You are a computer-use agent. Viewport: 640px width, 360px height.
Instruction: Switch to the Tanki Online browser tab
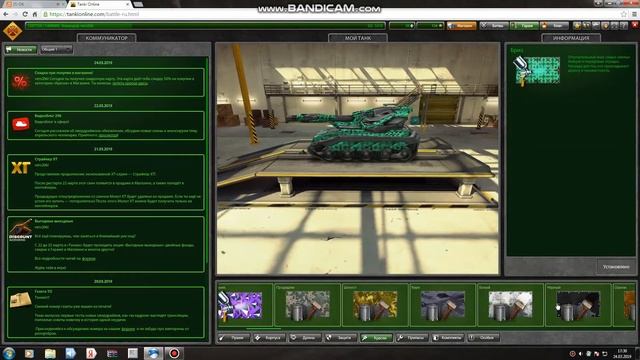click(99, 4)
